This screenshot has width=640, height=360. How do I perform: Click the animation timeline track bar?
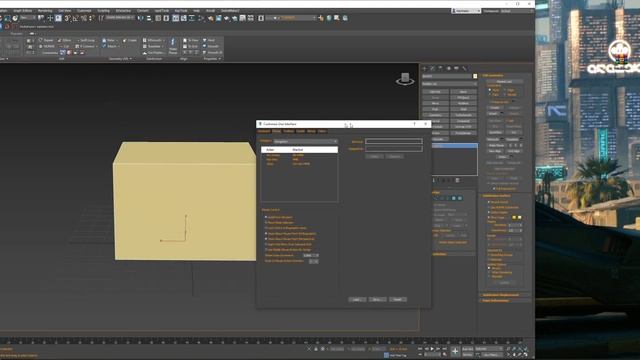point(261,340)
